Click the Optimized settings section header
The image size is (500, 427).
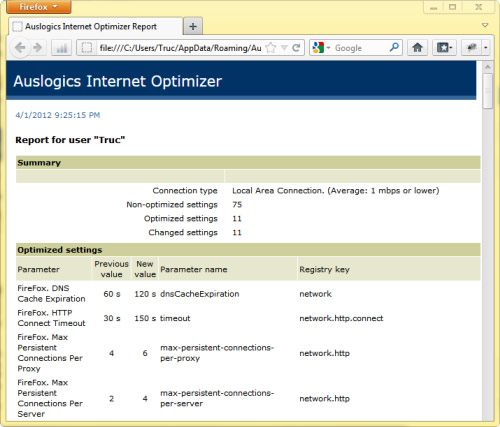248,250
